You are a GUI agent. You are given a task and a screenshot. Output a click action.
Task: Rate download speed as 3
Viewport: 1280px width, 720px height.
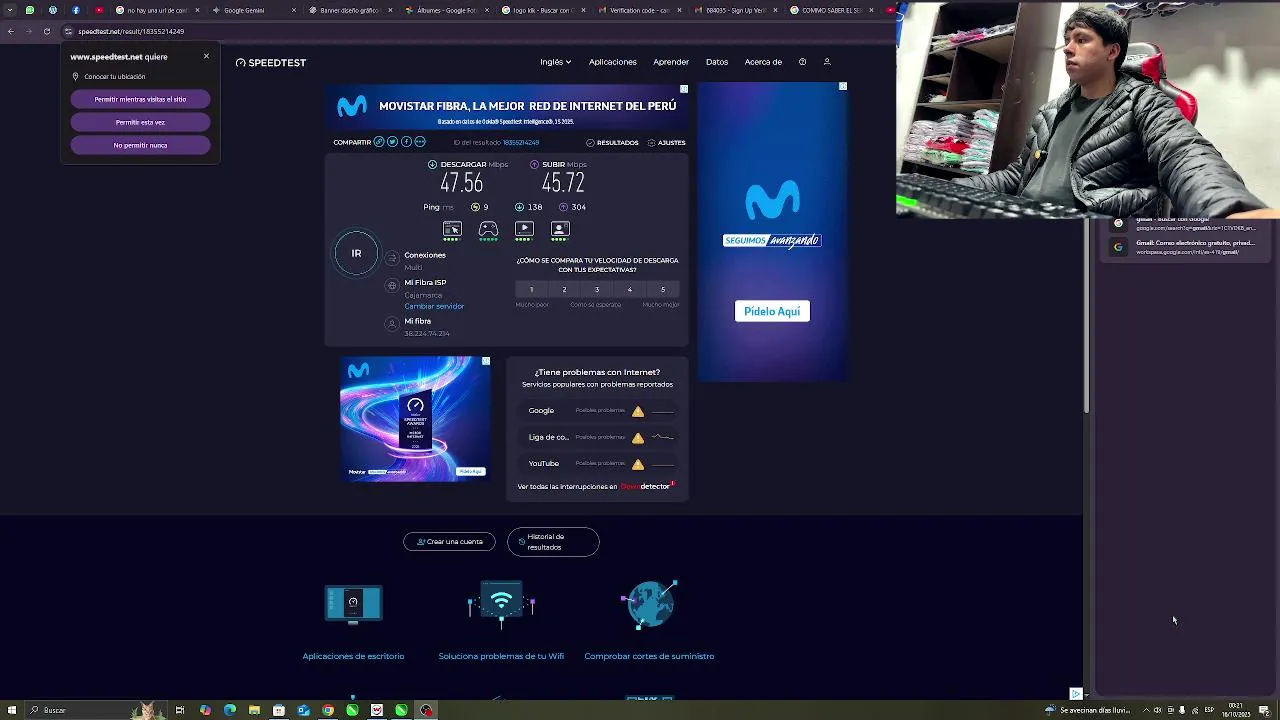597,290
